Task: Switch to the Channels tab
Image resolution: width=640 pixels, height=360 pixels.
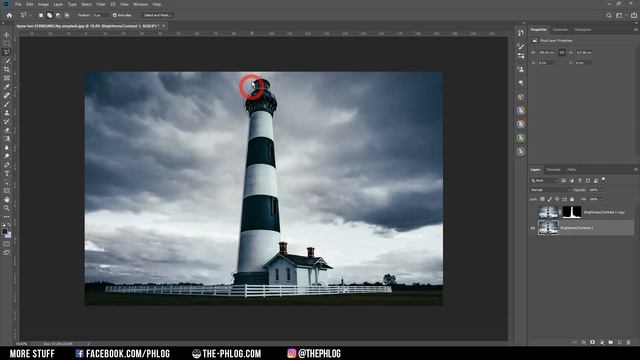Action: (553, 170)
